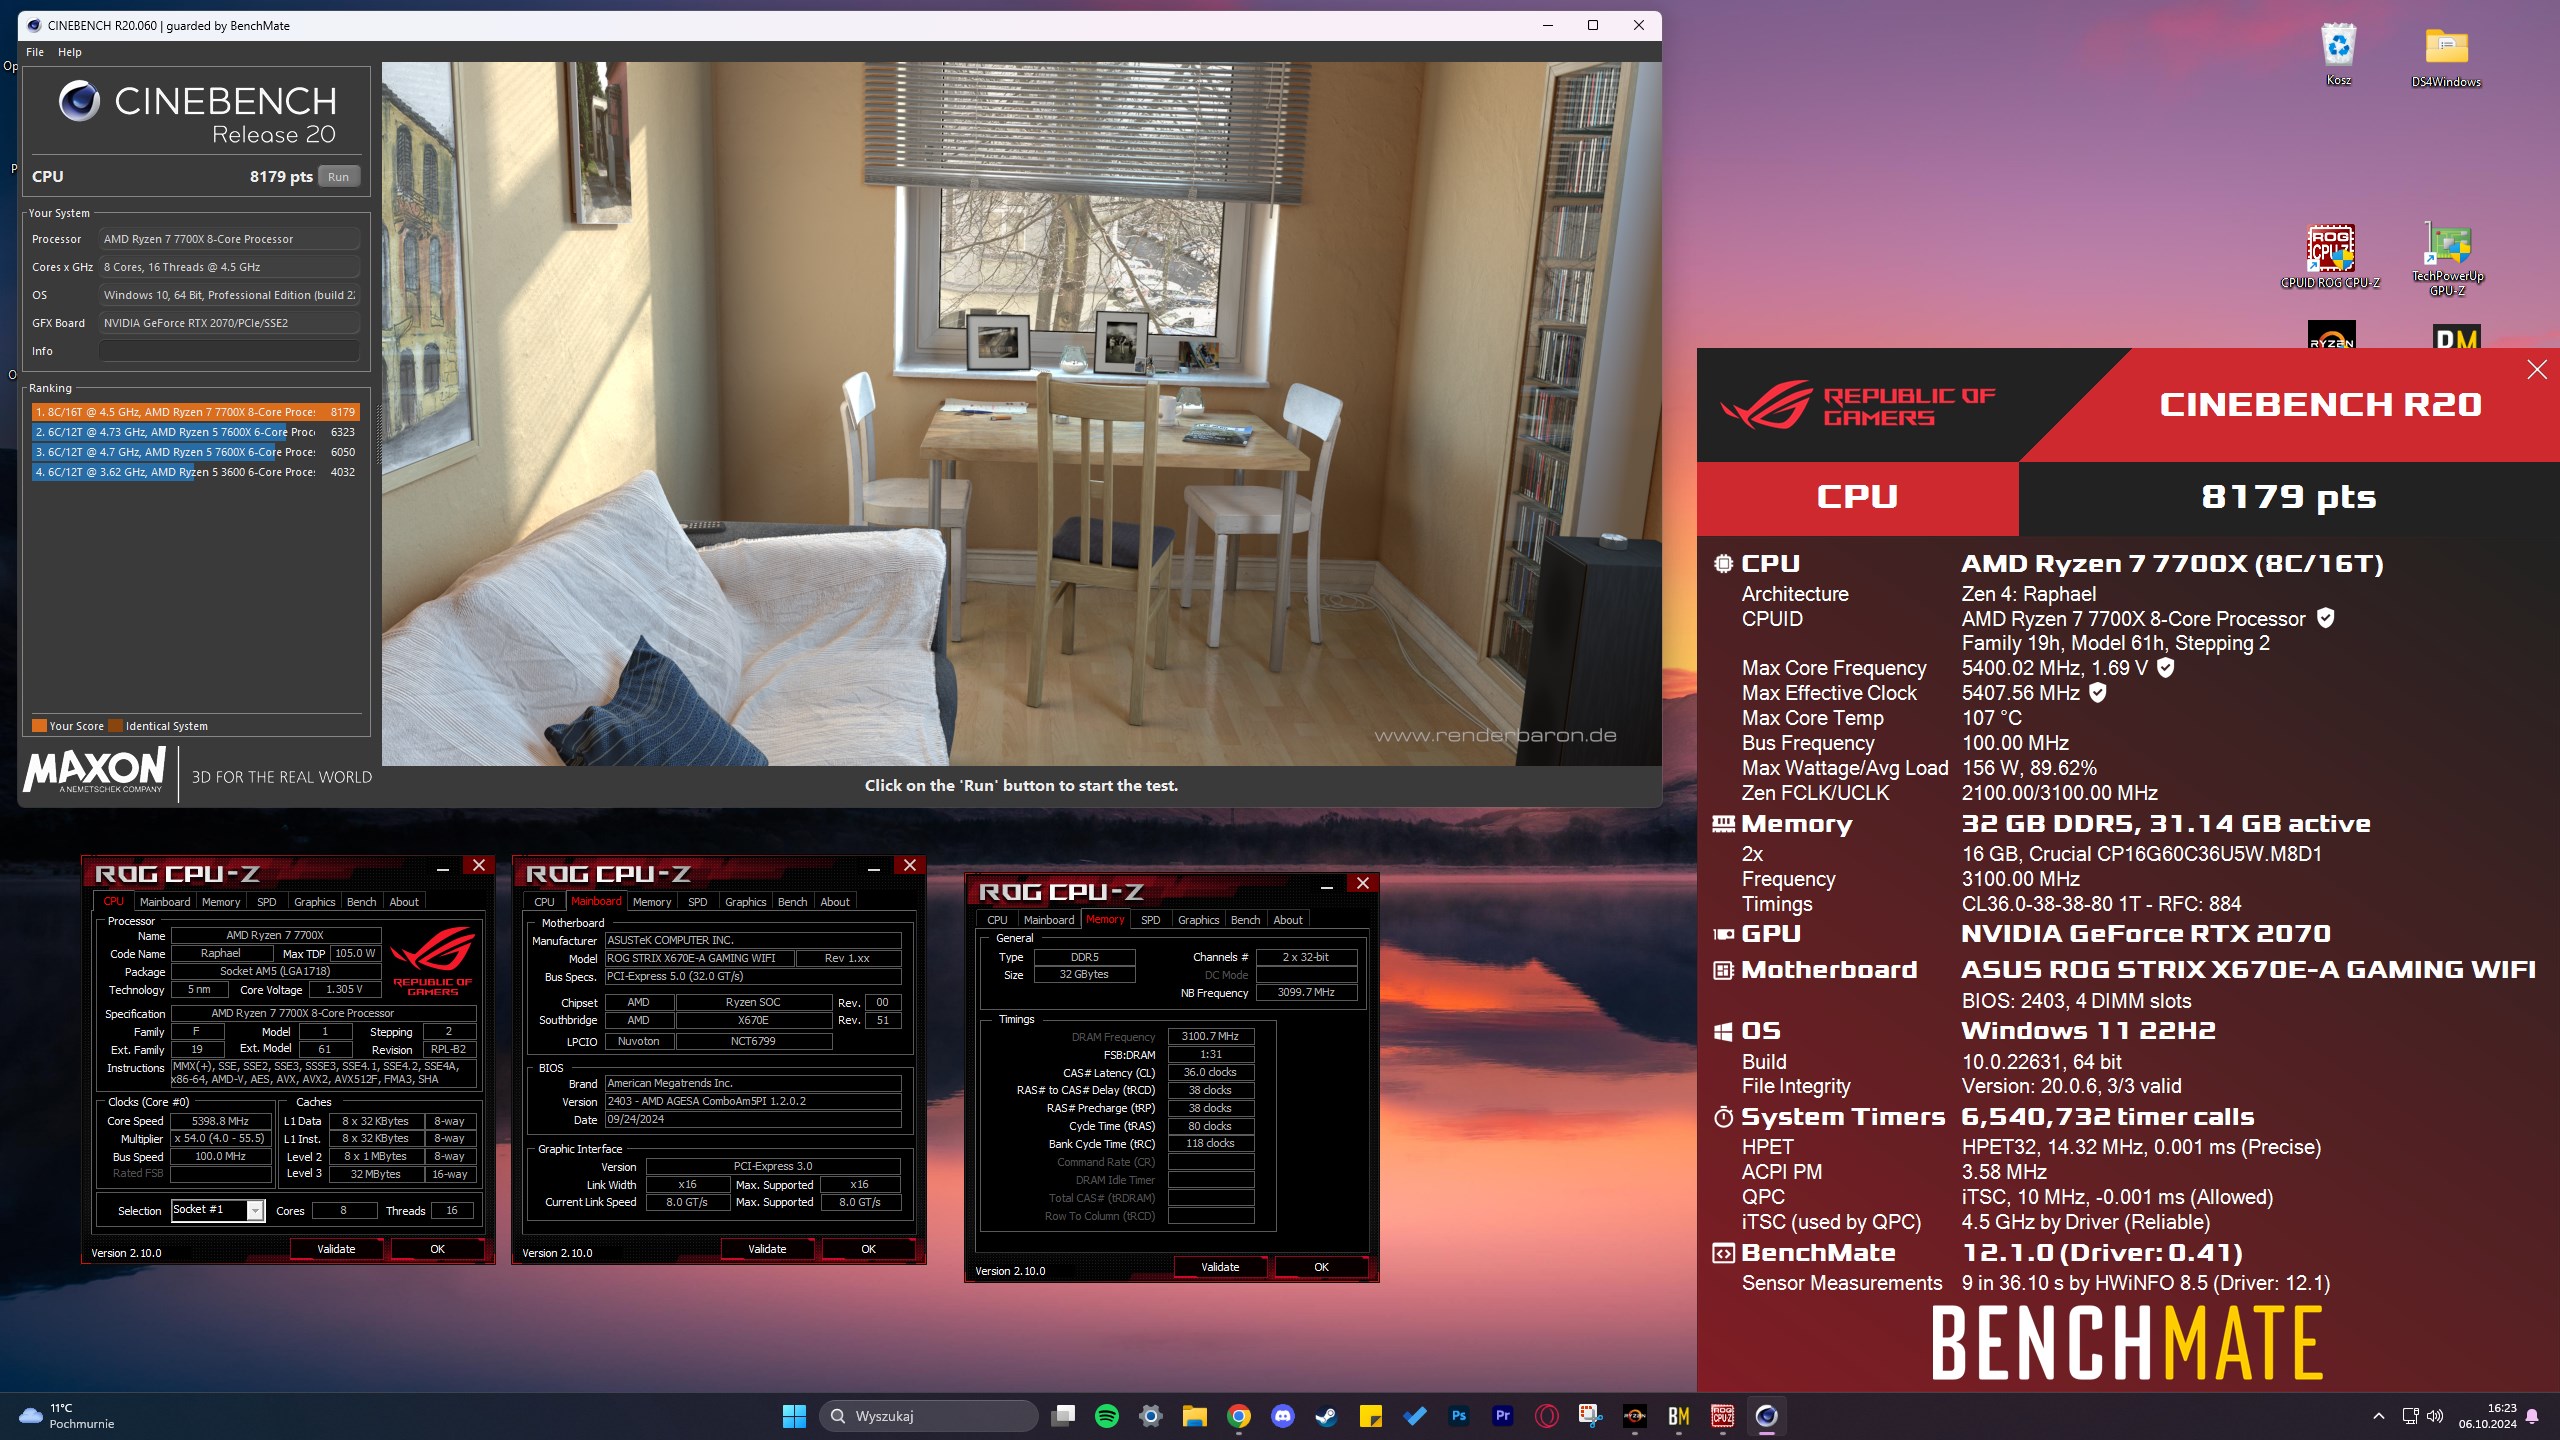Open Snipping Tool from the taskbar
This screenshot has height=1440, width=2560.
click(1591, 1416)
